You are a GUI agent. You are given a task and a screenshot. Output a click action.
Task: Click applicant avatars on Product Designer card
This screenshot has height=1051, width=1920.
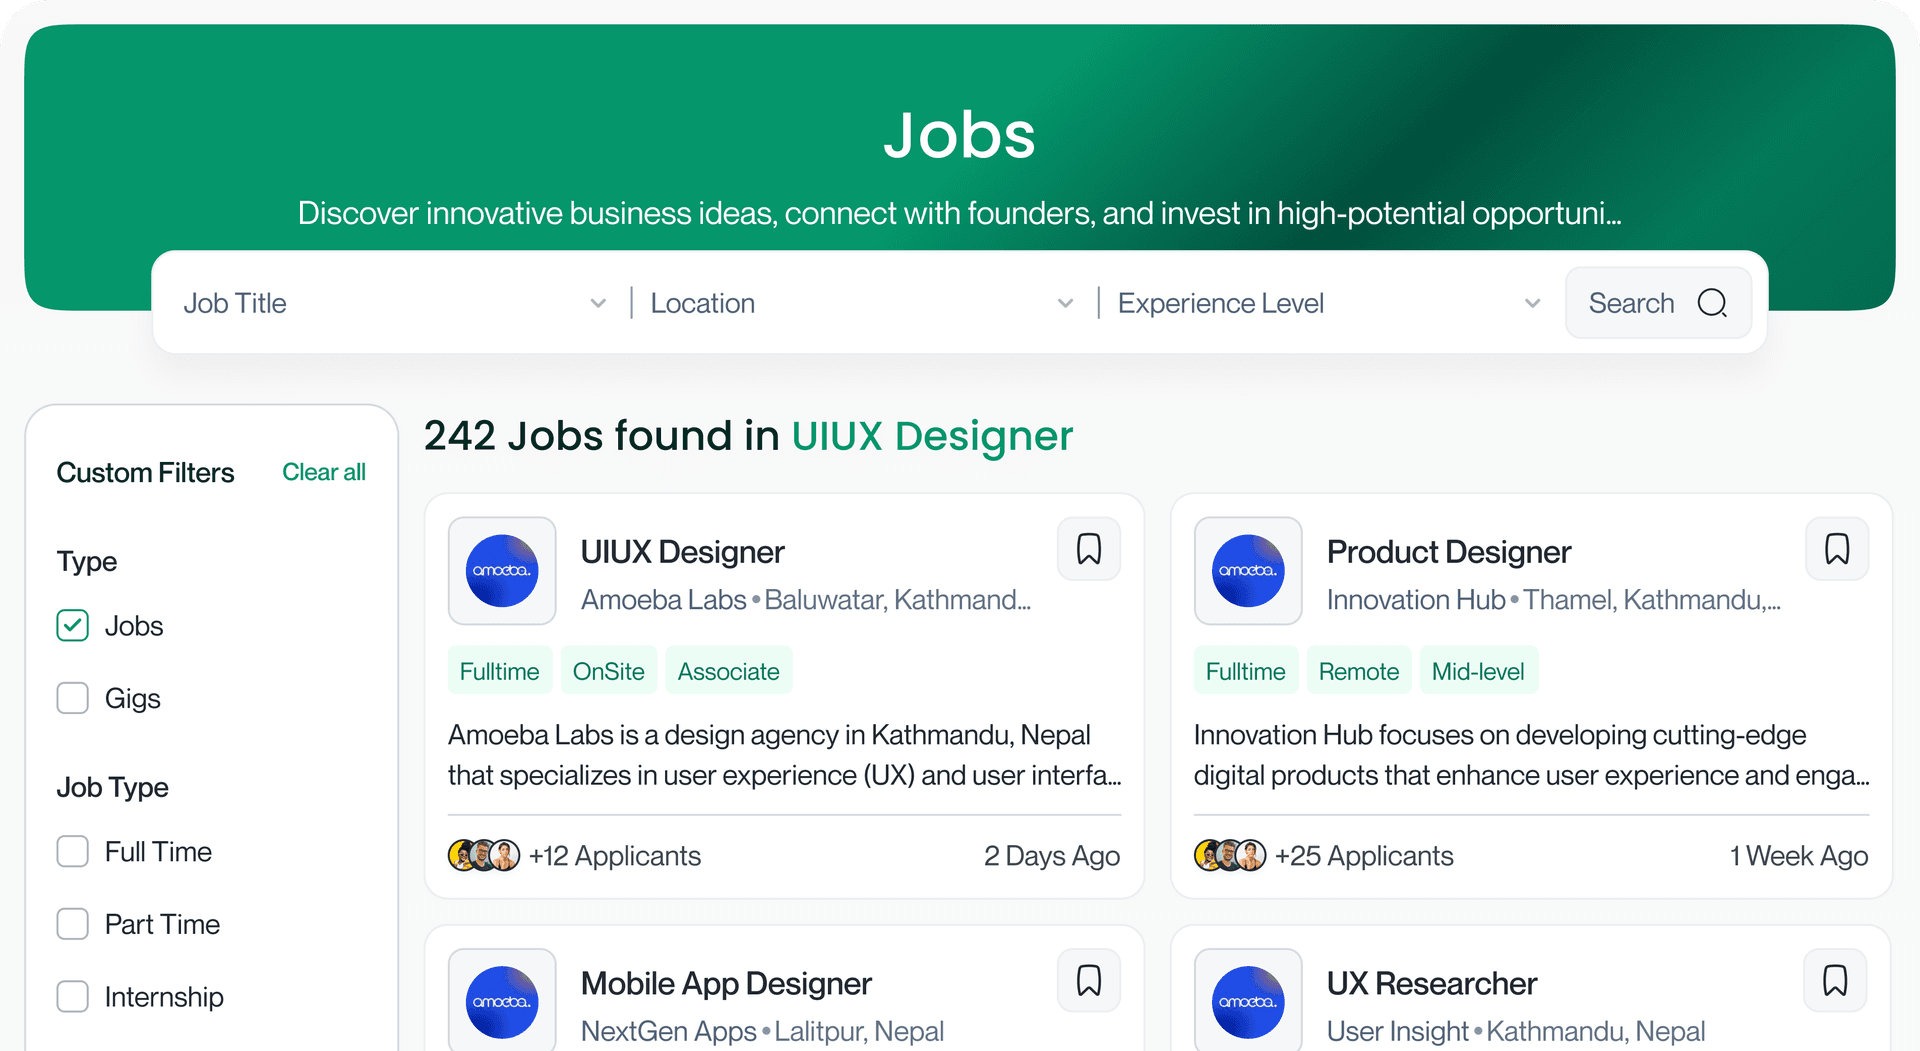(1230, 856)
